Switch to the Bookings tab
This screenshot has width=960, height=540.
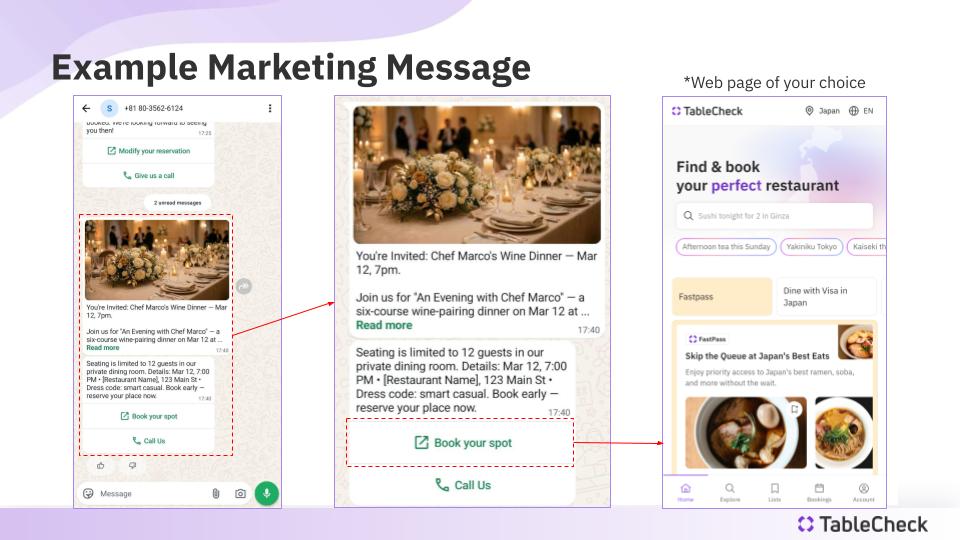[x=819, y=492]
